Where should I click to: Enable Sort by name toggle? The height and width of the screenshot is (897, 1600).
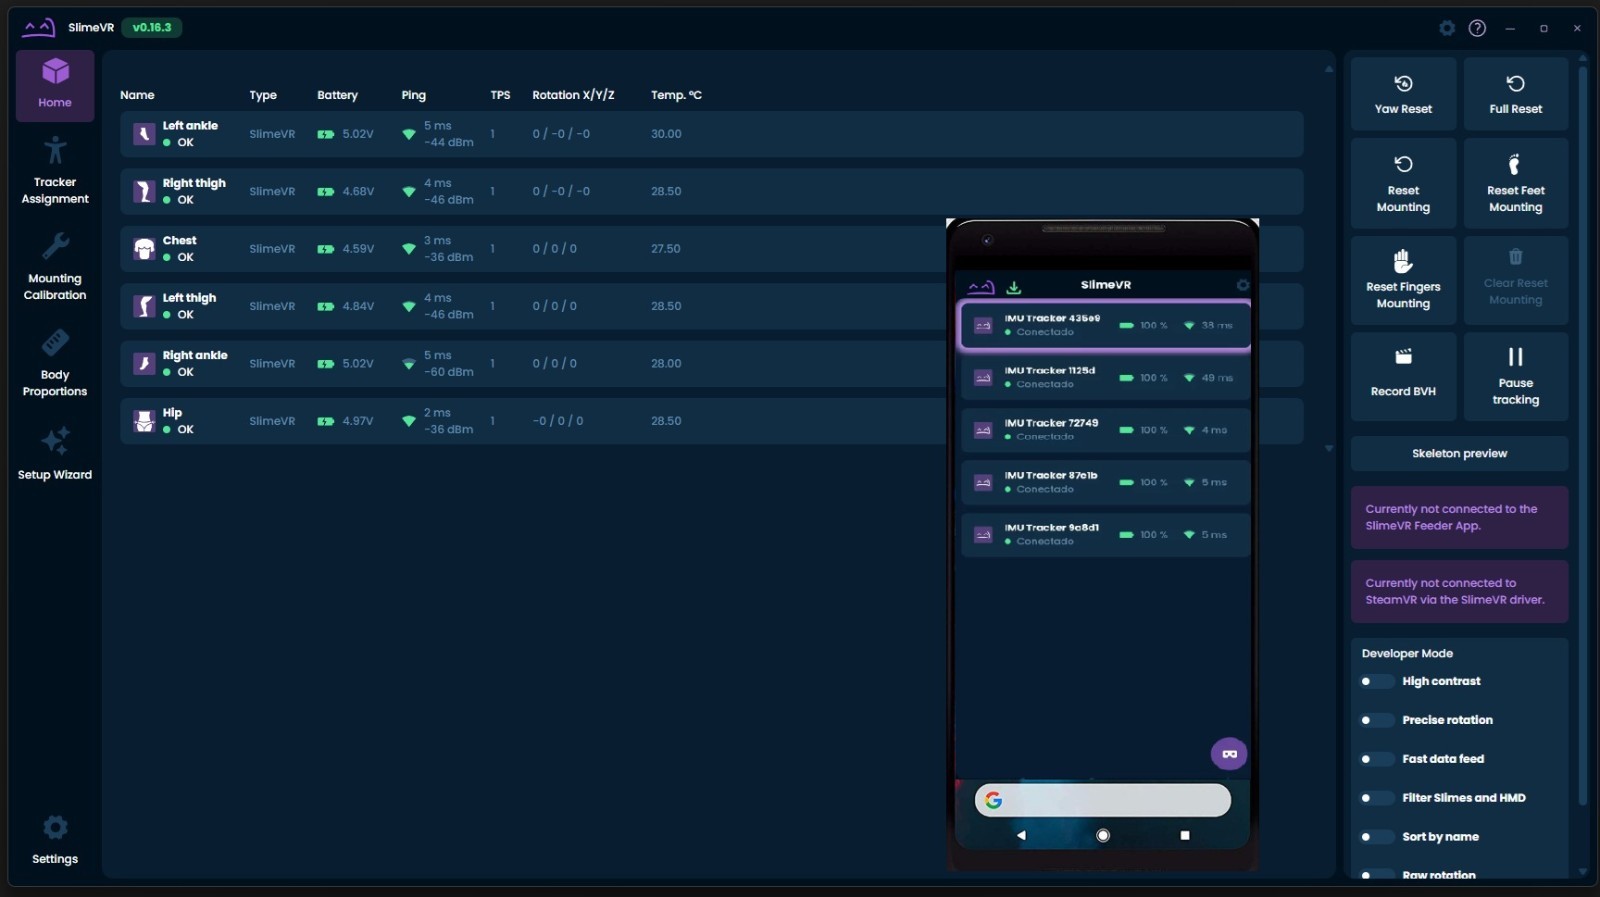[1376, 838]
